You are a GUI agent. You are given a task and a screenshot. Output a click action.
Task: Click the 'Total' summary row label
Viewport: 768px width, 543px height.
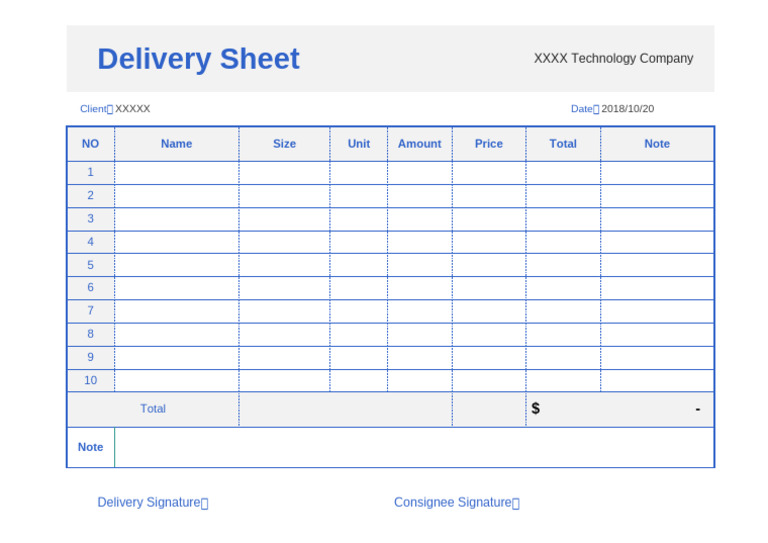coord(153,409)
